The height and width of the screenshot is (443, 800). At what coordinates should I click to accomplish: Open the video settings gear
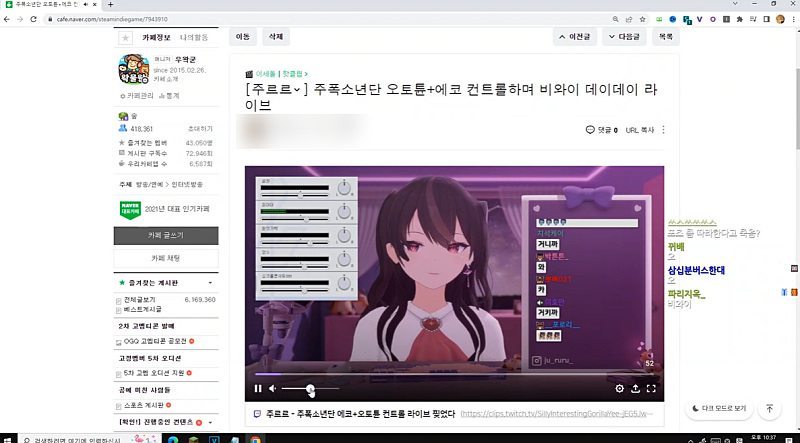pyautogui.click(x=619, y=389)
